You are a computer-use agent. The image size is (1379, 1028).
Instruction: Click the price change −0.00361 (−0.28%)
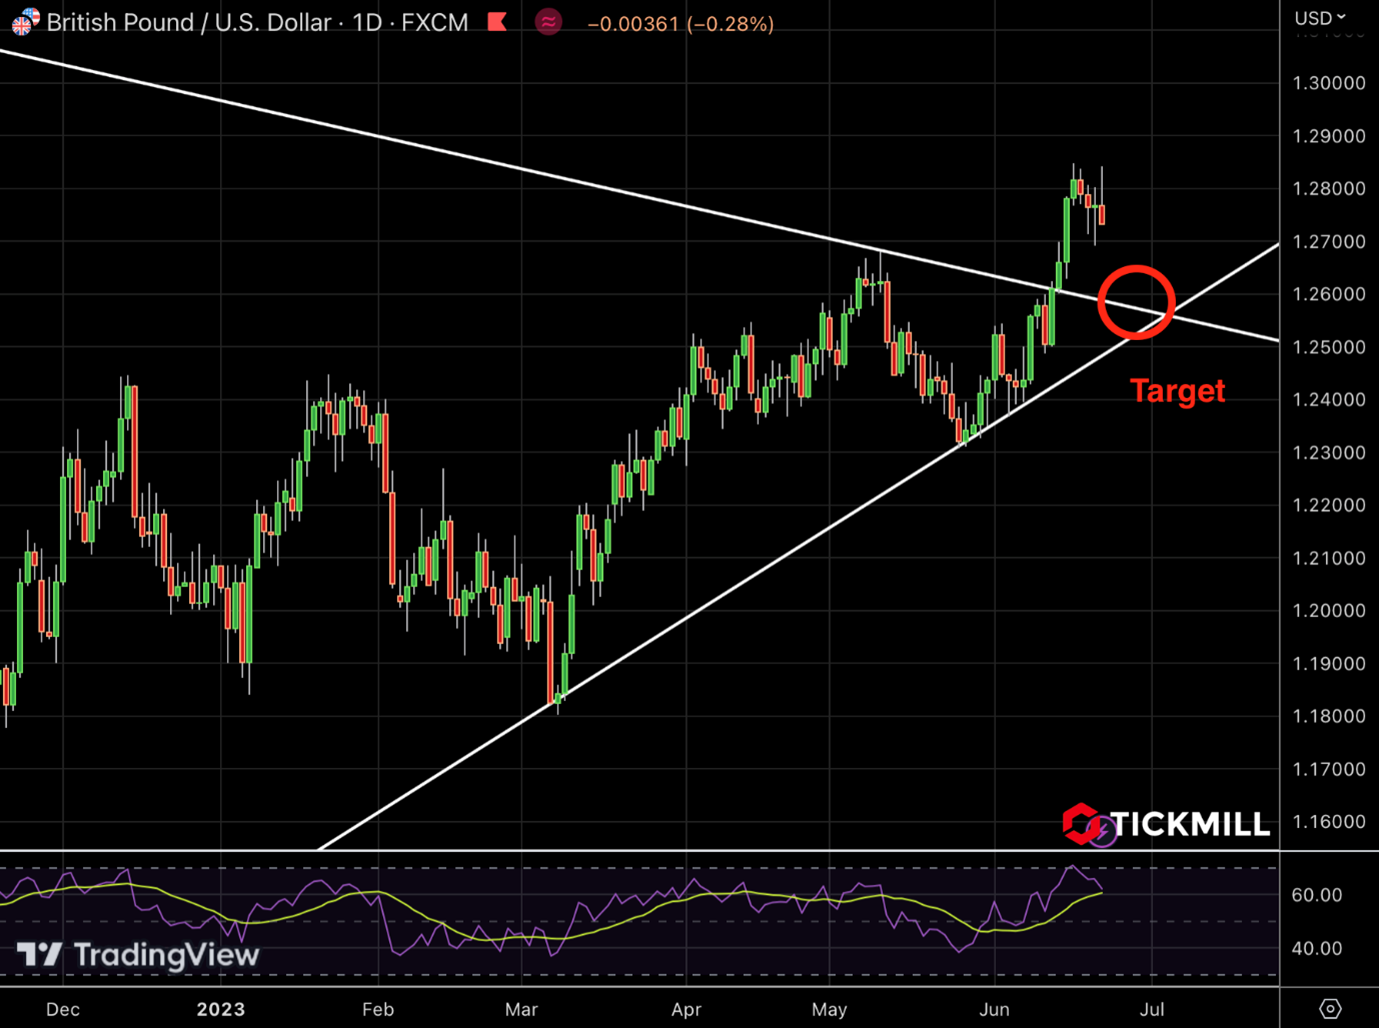(x=681, y=23)
